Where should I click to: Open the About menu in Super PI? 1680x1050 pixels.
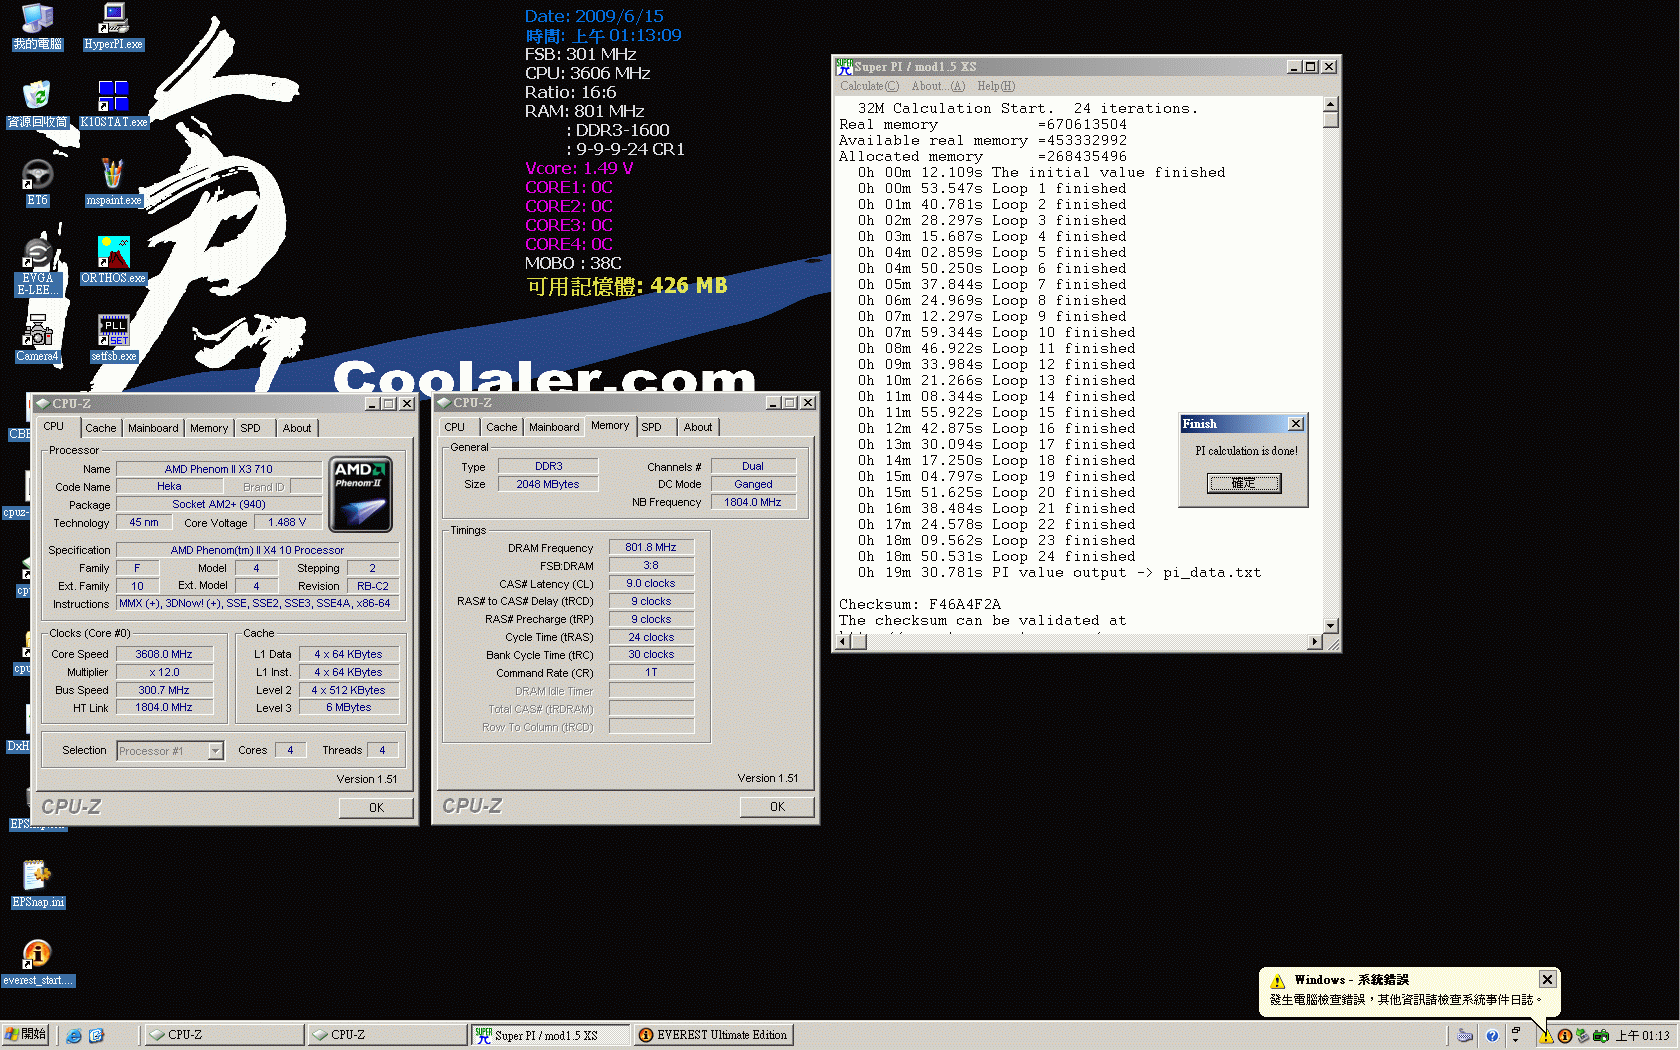(938, 86)
